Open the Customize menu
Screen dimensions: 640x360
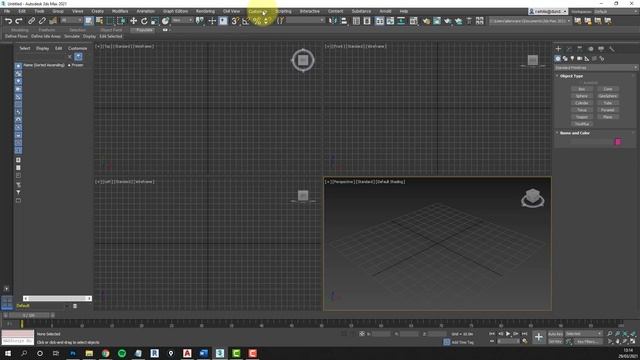pos(258,11)
